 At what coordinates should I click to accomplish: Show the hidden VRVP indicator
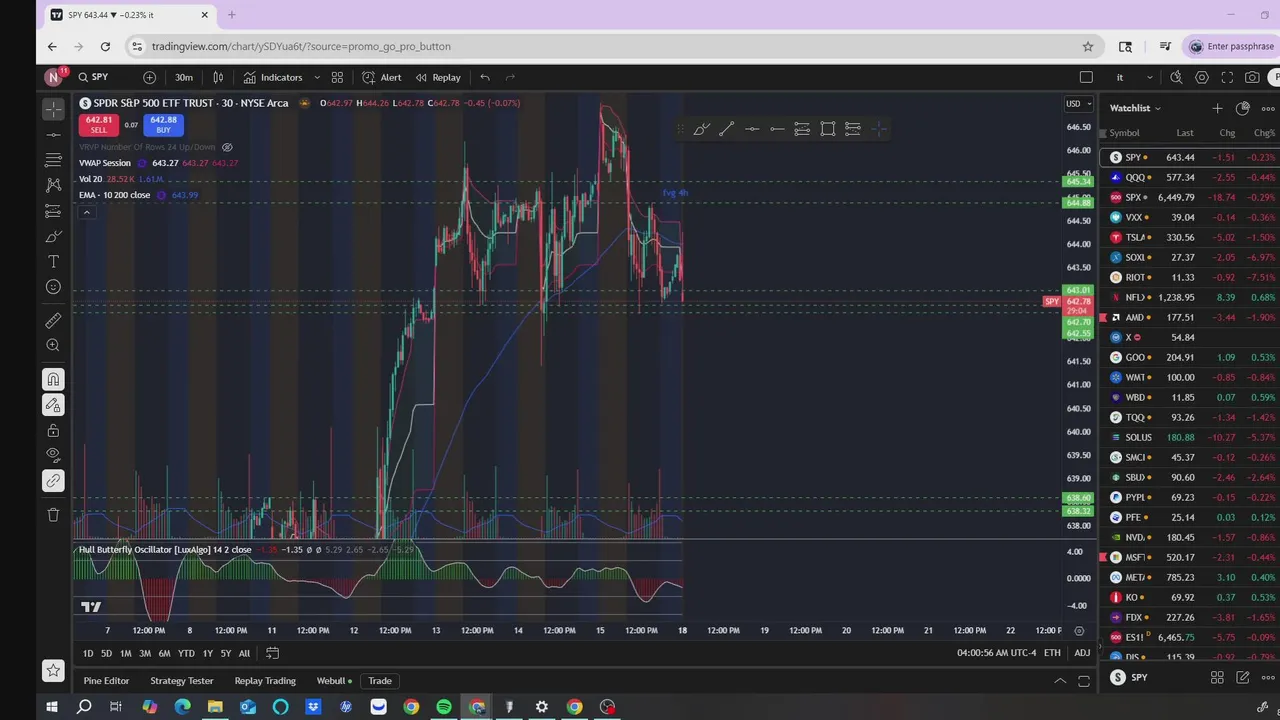[227, 147]
